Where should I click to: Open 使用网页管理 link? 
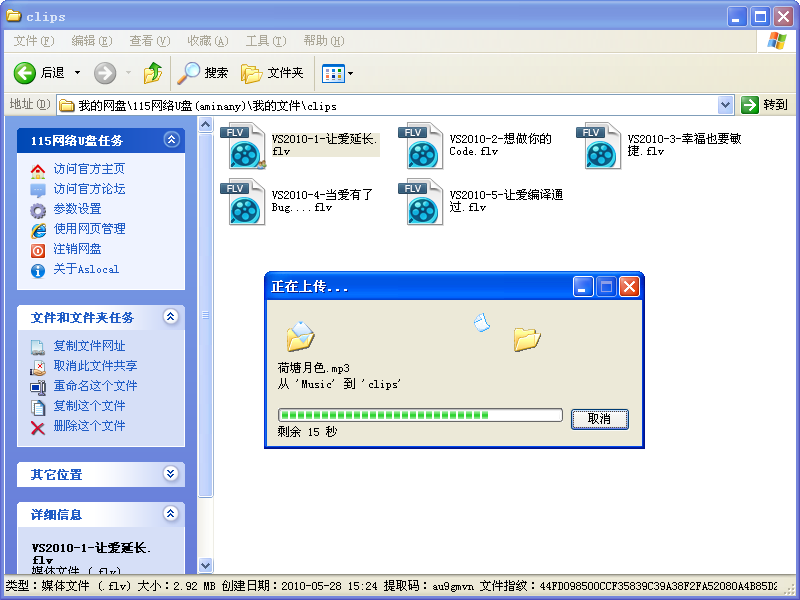coord(89,229)
